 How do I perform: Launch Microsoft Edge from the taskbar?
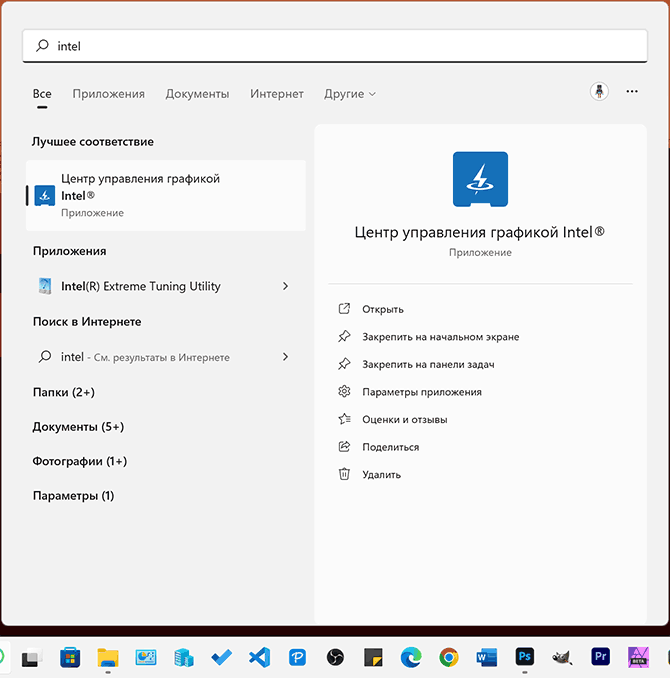(x=411, y=658)
